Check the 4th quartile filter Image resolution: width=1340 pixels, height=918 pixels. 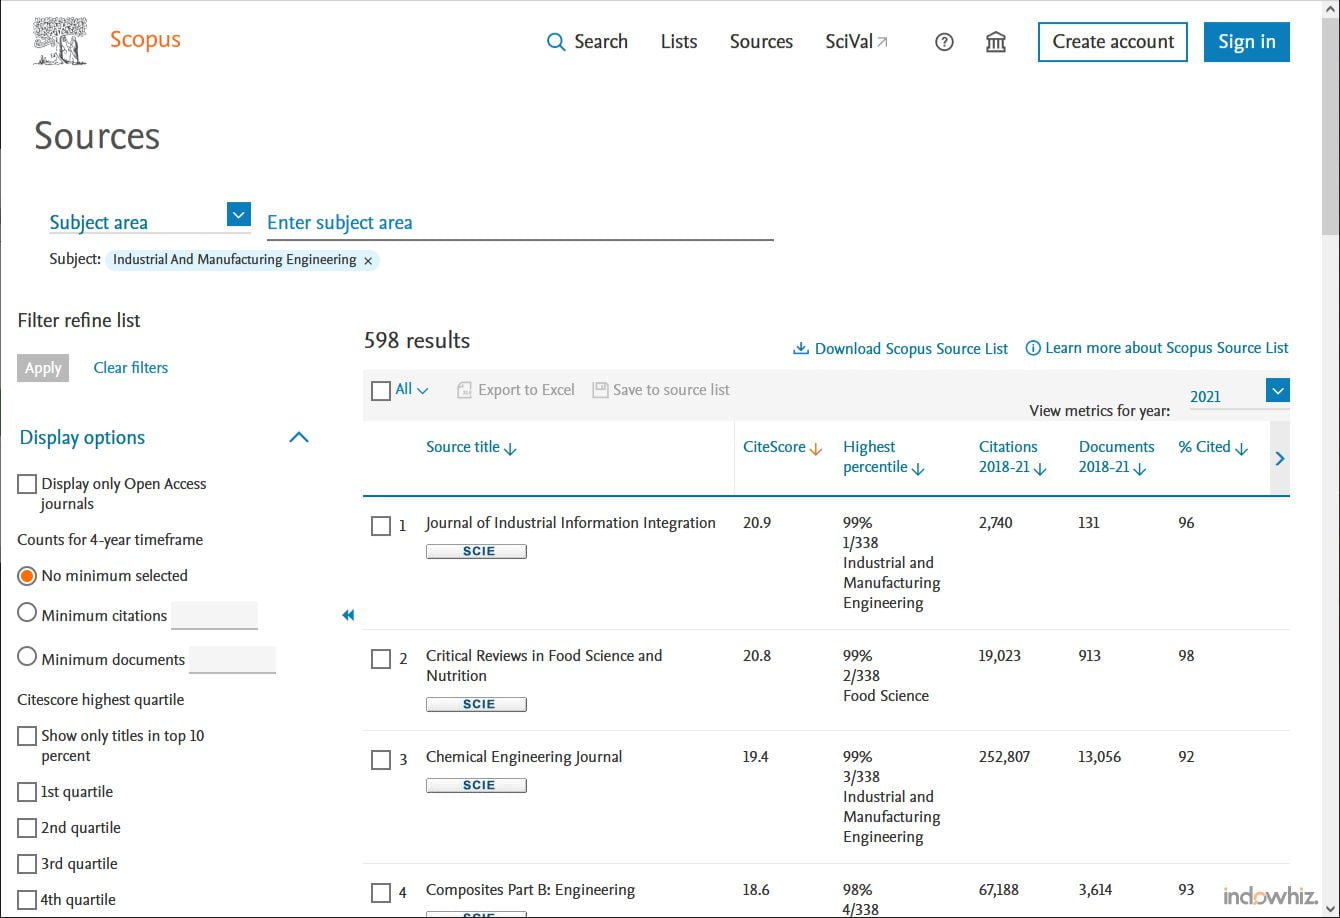[27, 900]
